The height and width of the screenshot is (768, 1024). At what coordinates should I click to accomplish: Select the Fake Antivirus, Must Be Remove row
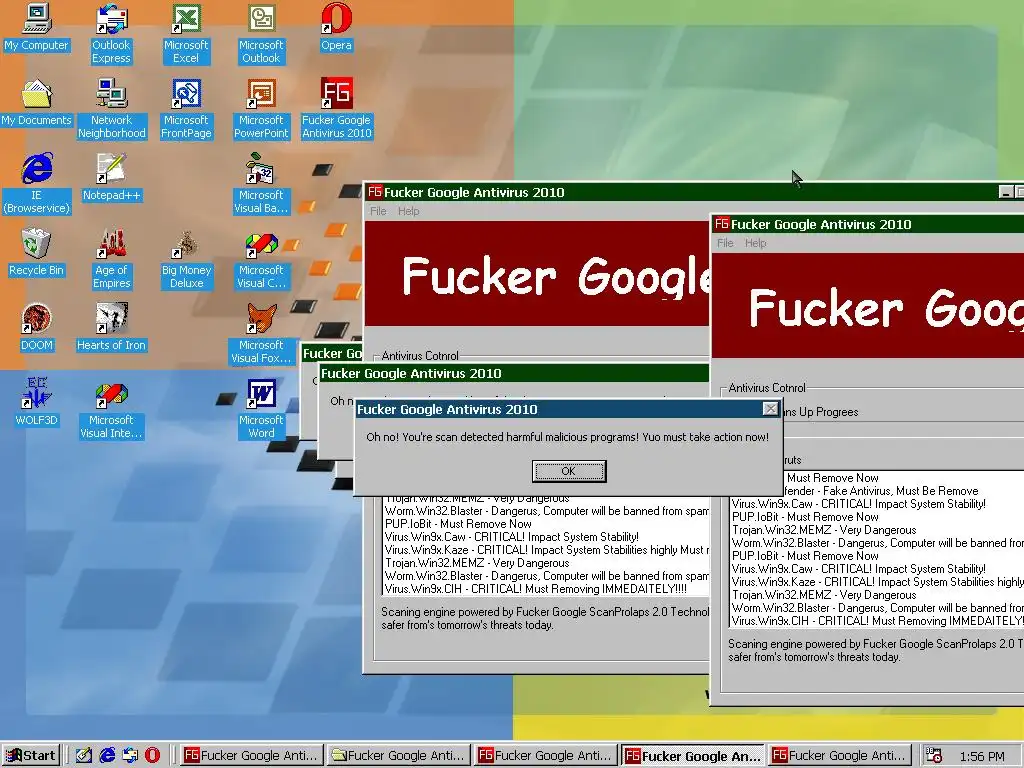[903, 490]
